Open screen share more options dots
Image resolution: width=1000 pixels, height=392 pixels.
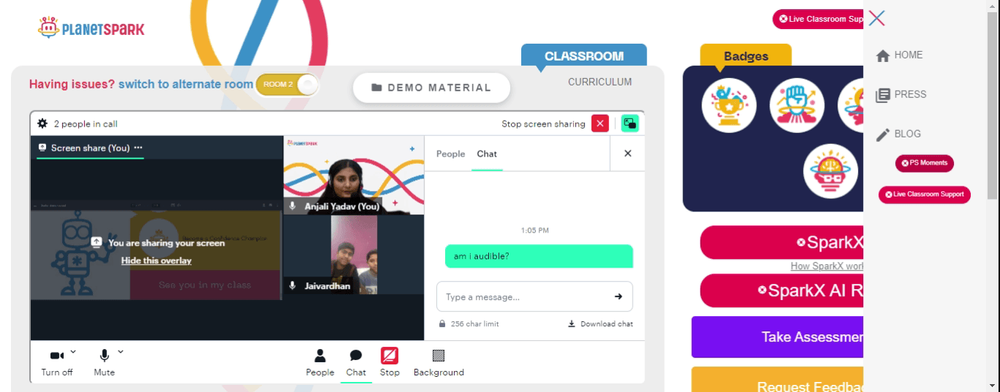tap(138, 148)
